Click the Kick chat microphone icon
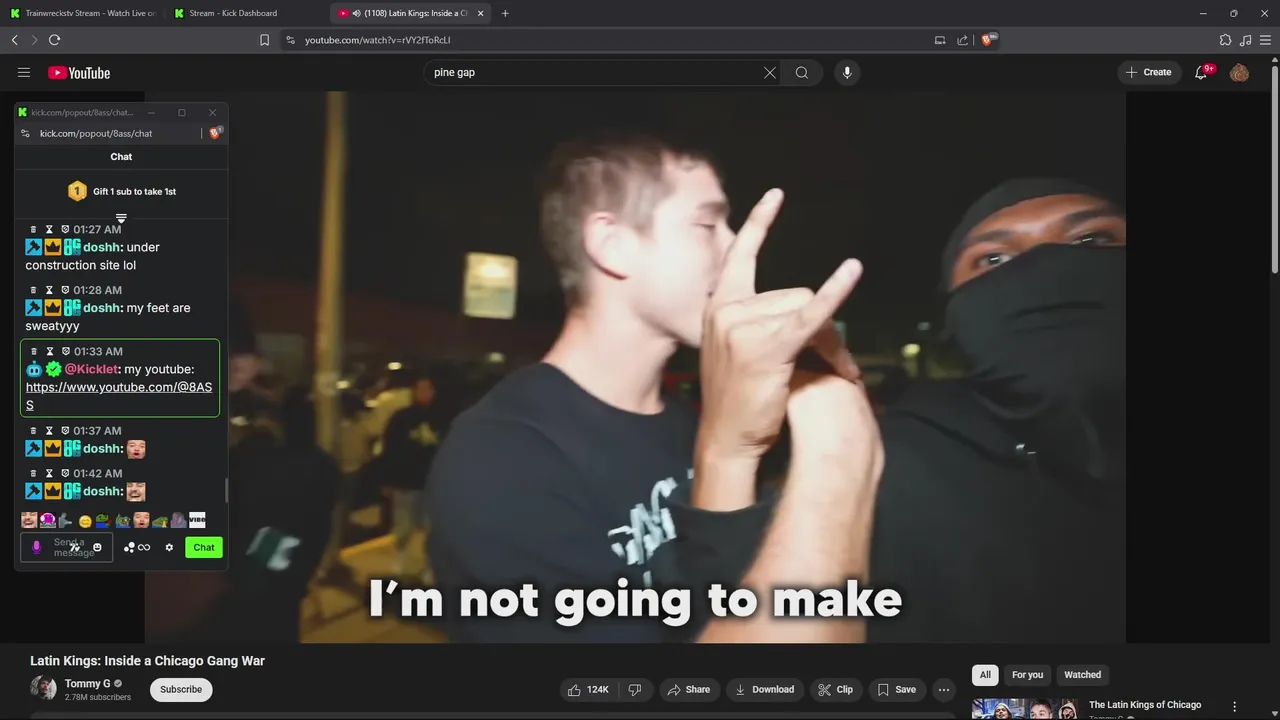This screenshot has height=720, width=1280. coord(37,547)
